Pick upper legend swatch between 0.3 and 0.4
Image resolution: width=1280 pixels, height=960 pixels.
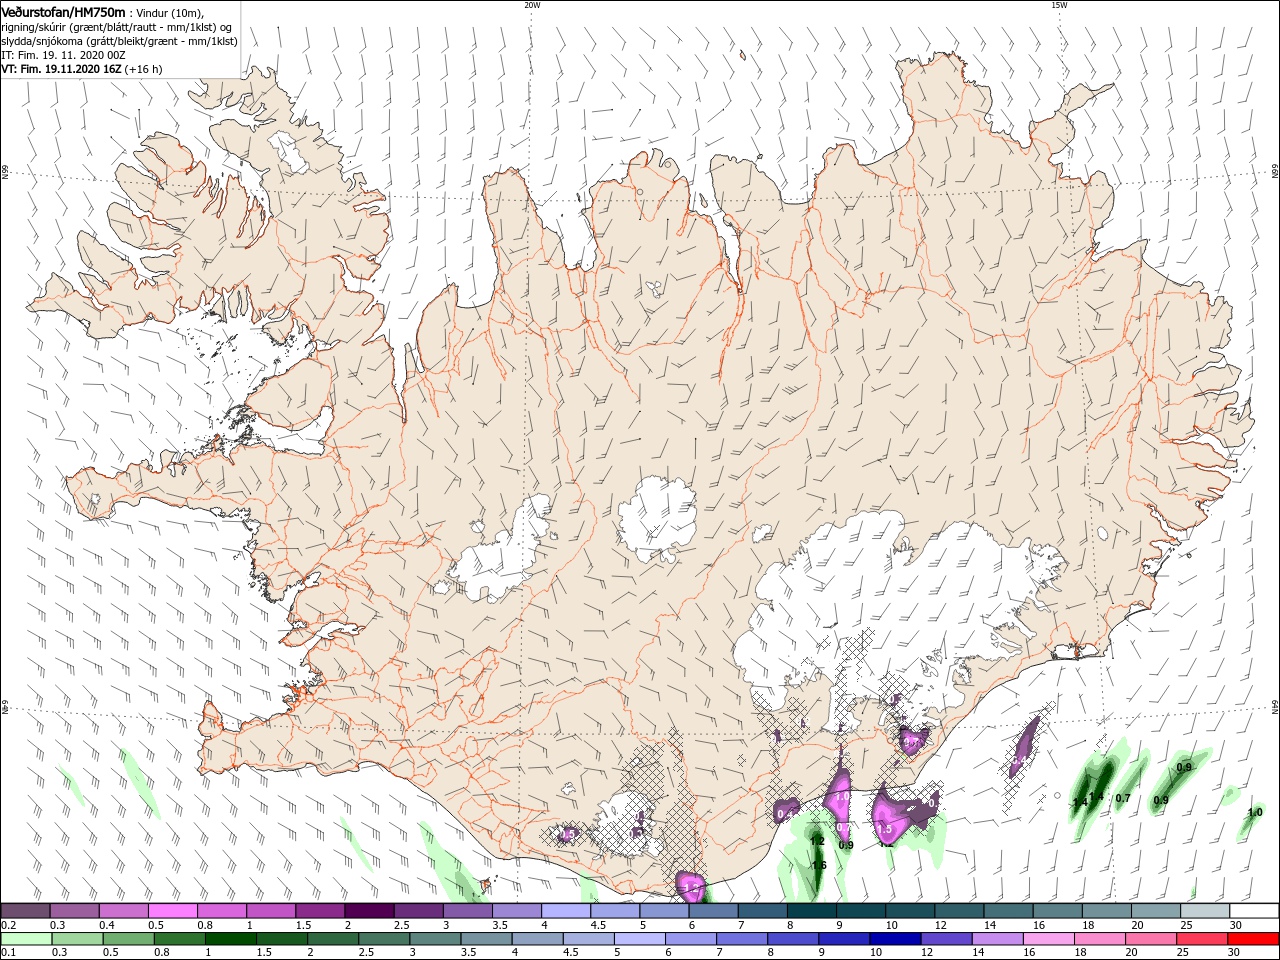[x=74, y=911]
